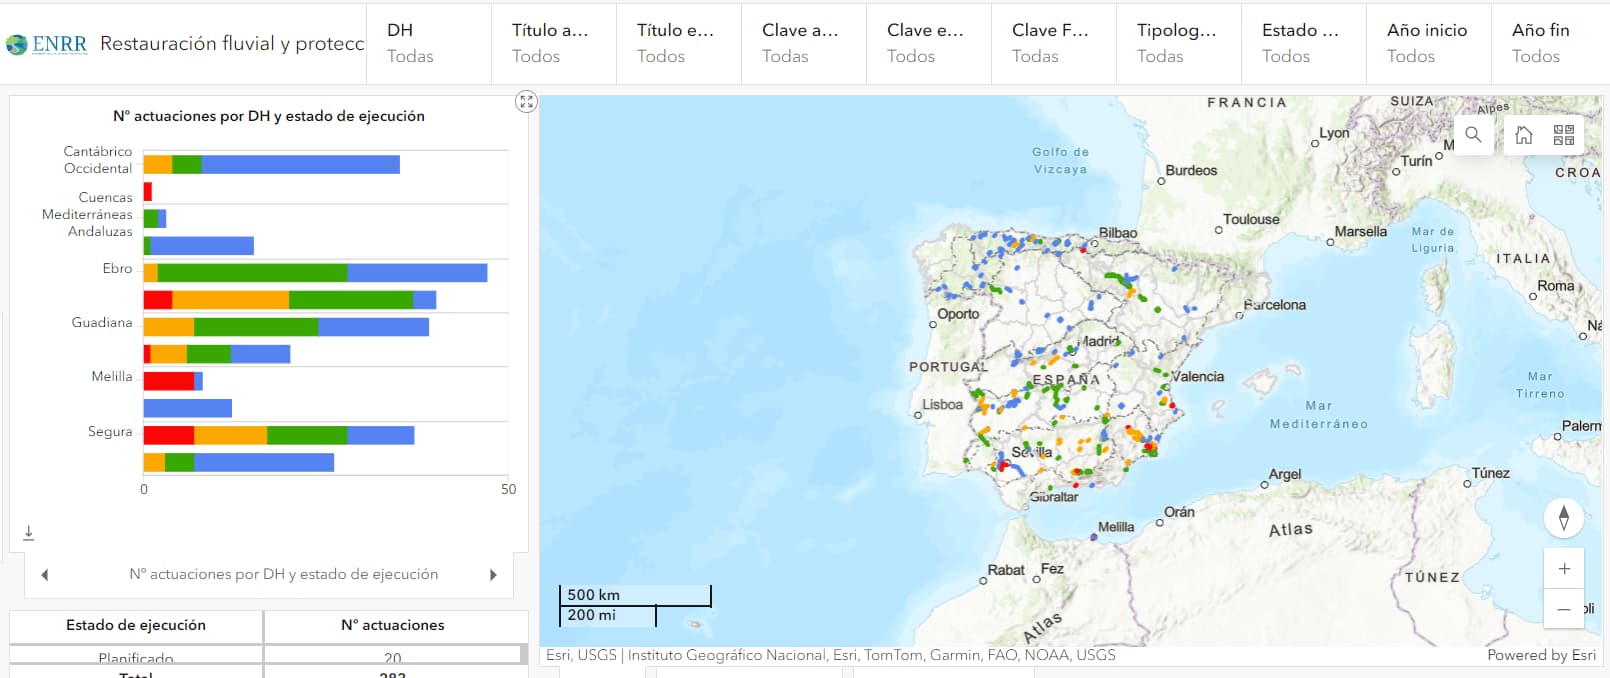Screen dimensions: 1610x678
Task: Click the 'Powered by Esri' link
Action: [1540, 655]
